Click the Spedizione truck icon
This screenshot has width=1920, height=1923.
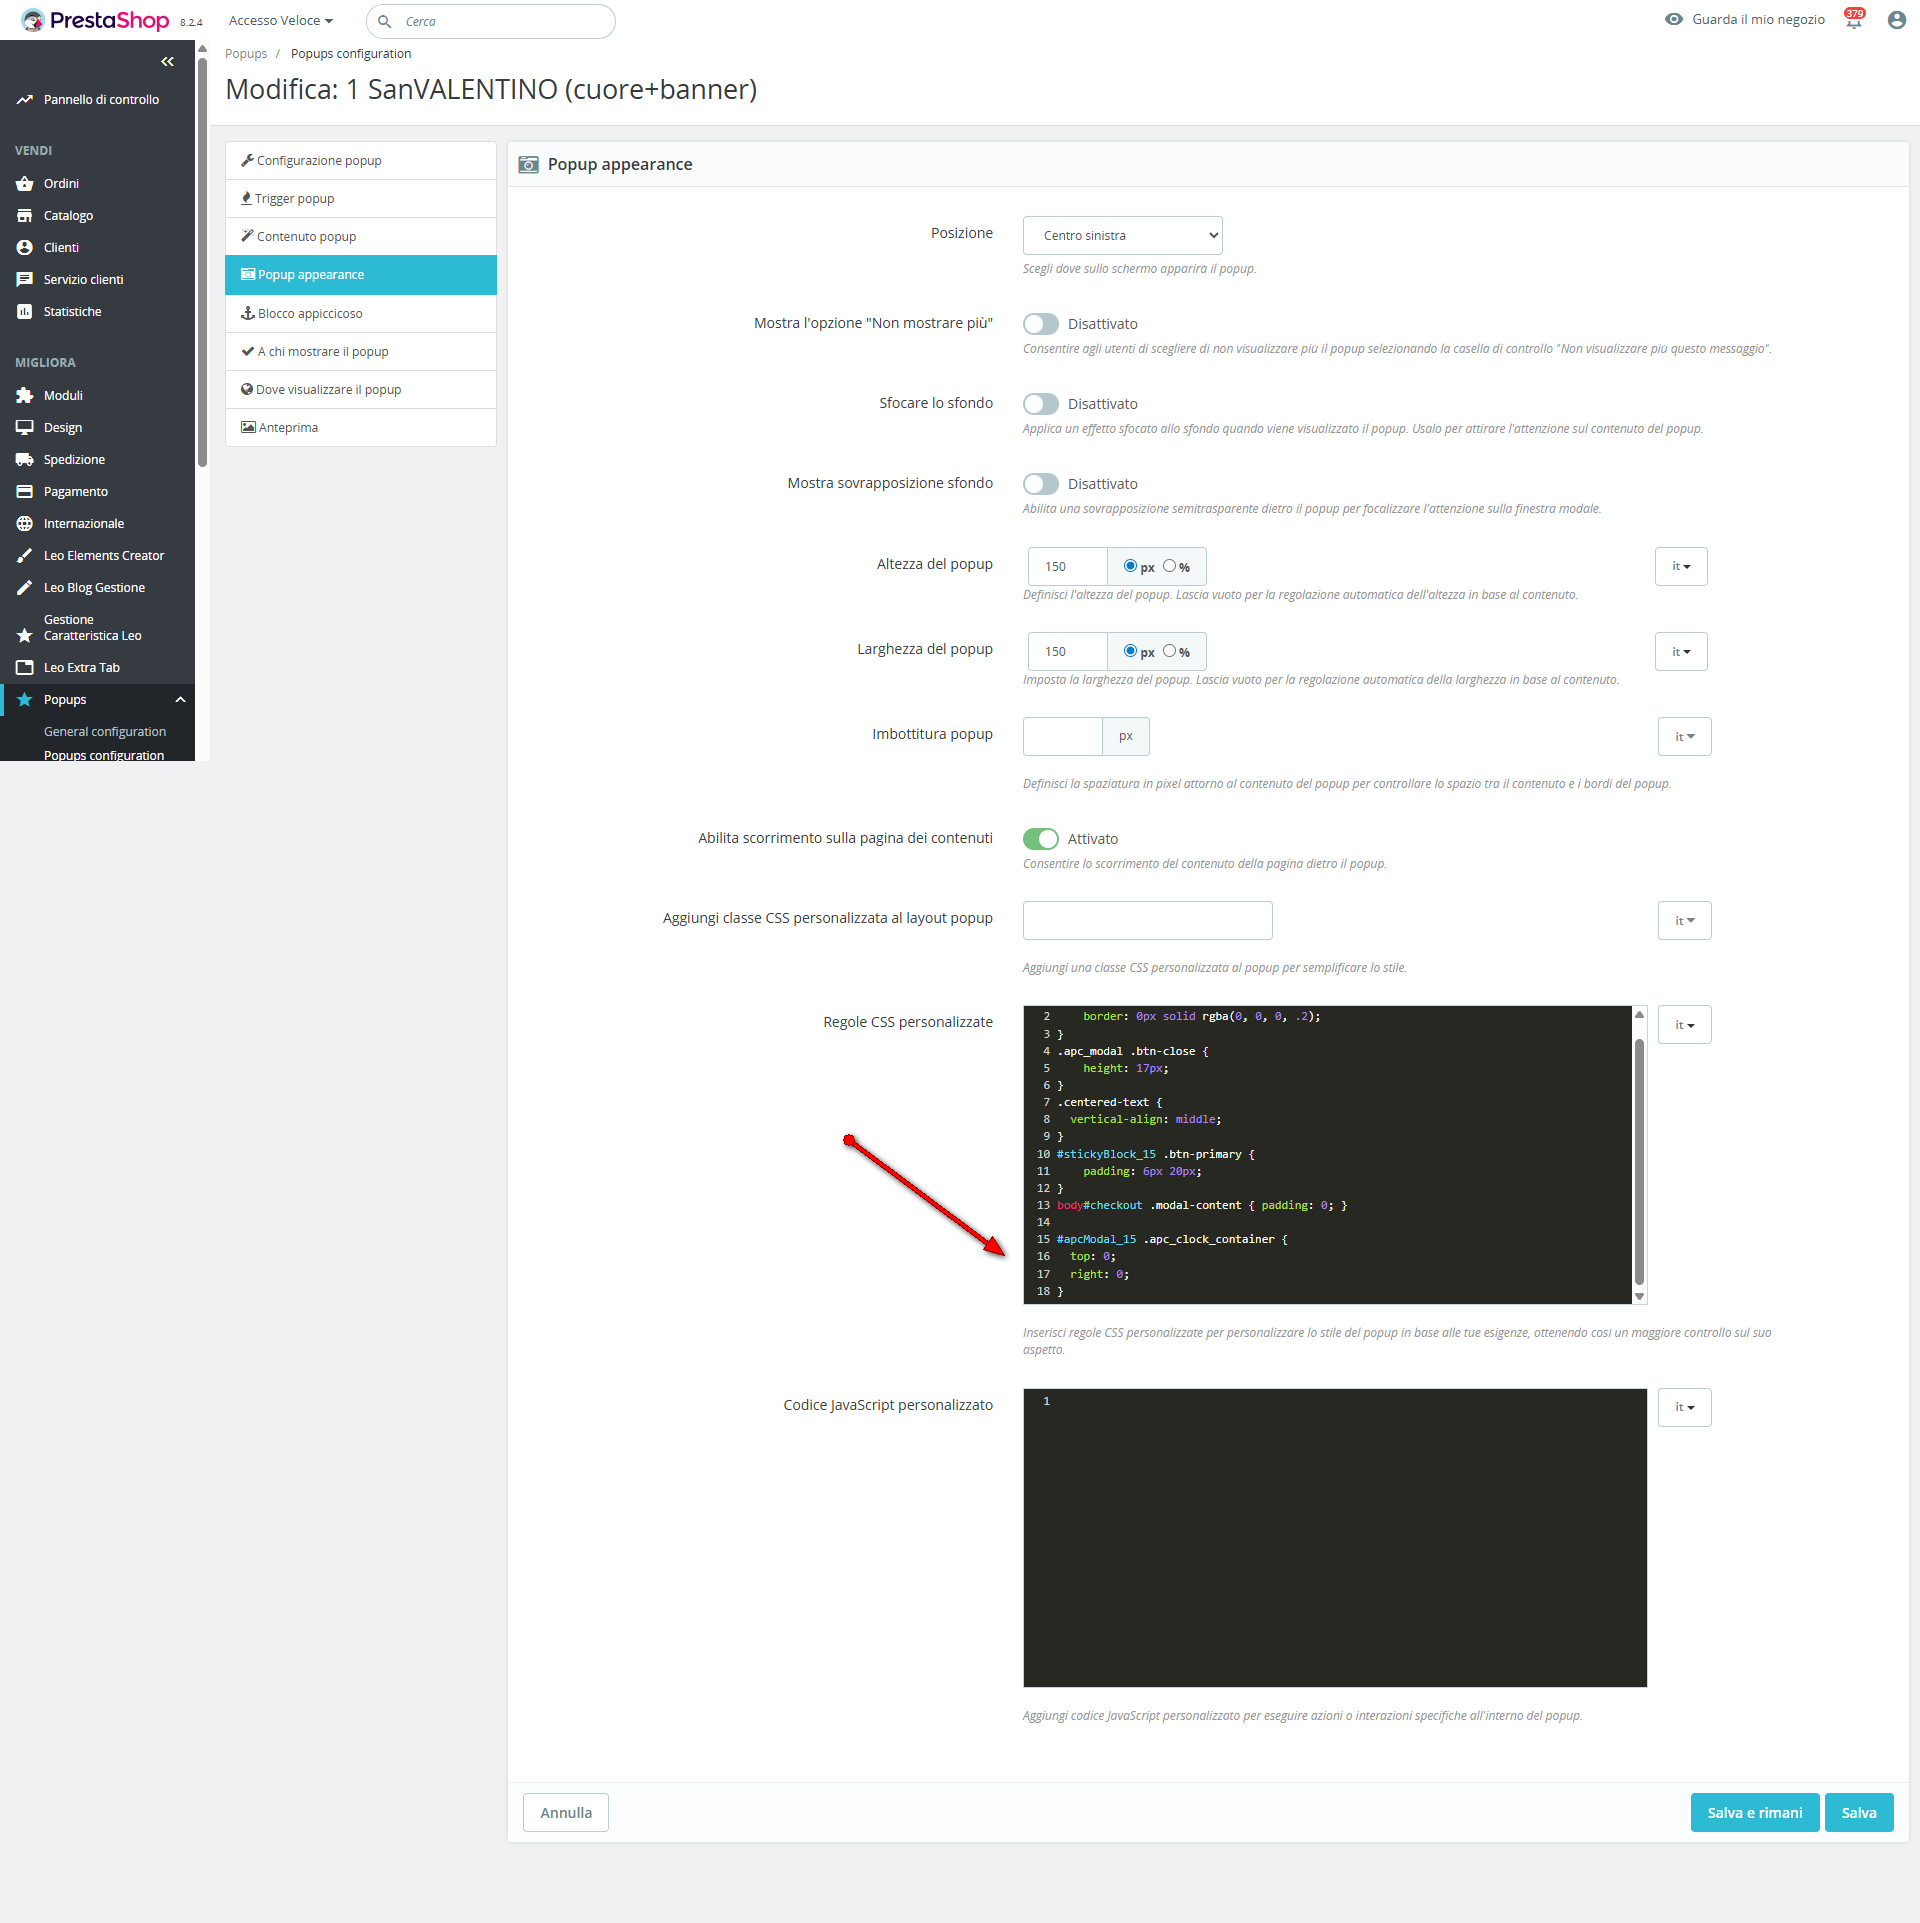coord(25,460)
